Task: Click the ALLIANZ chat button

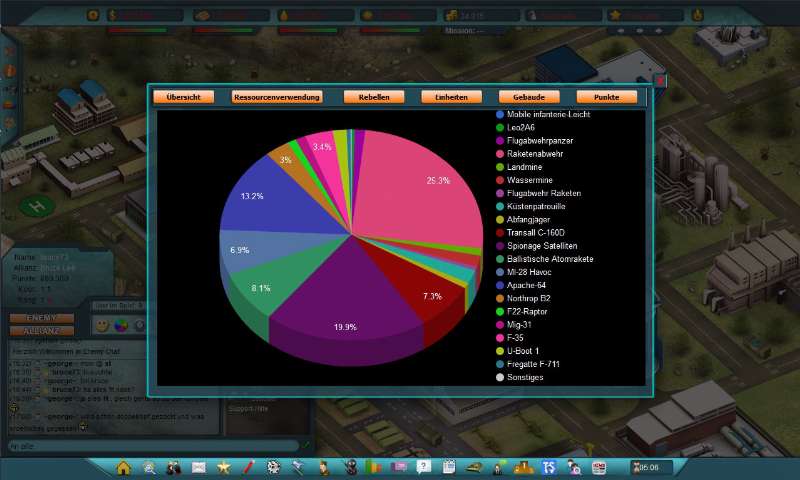Action: pos(42,331)
